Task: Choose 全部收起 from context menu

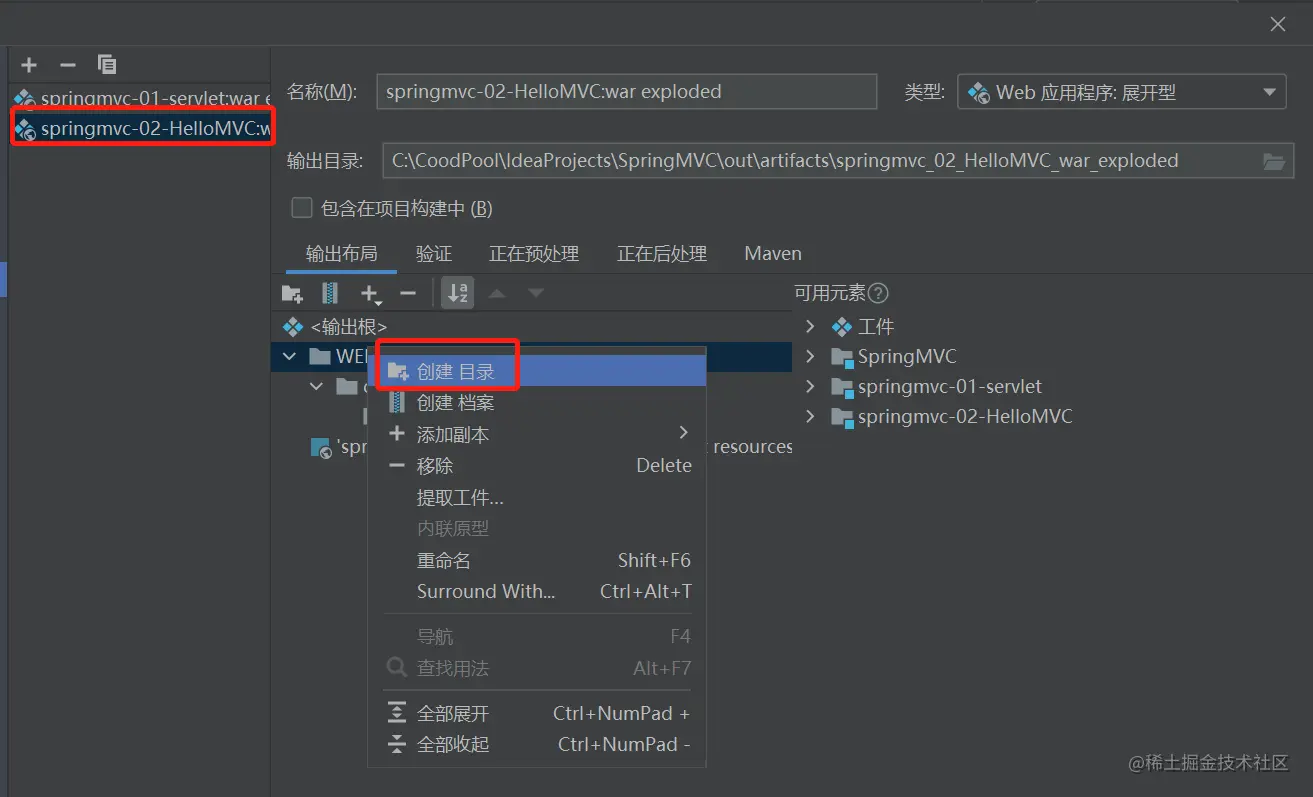Action: (538, 744)
